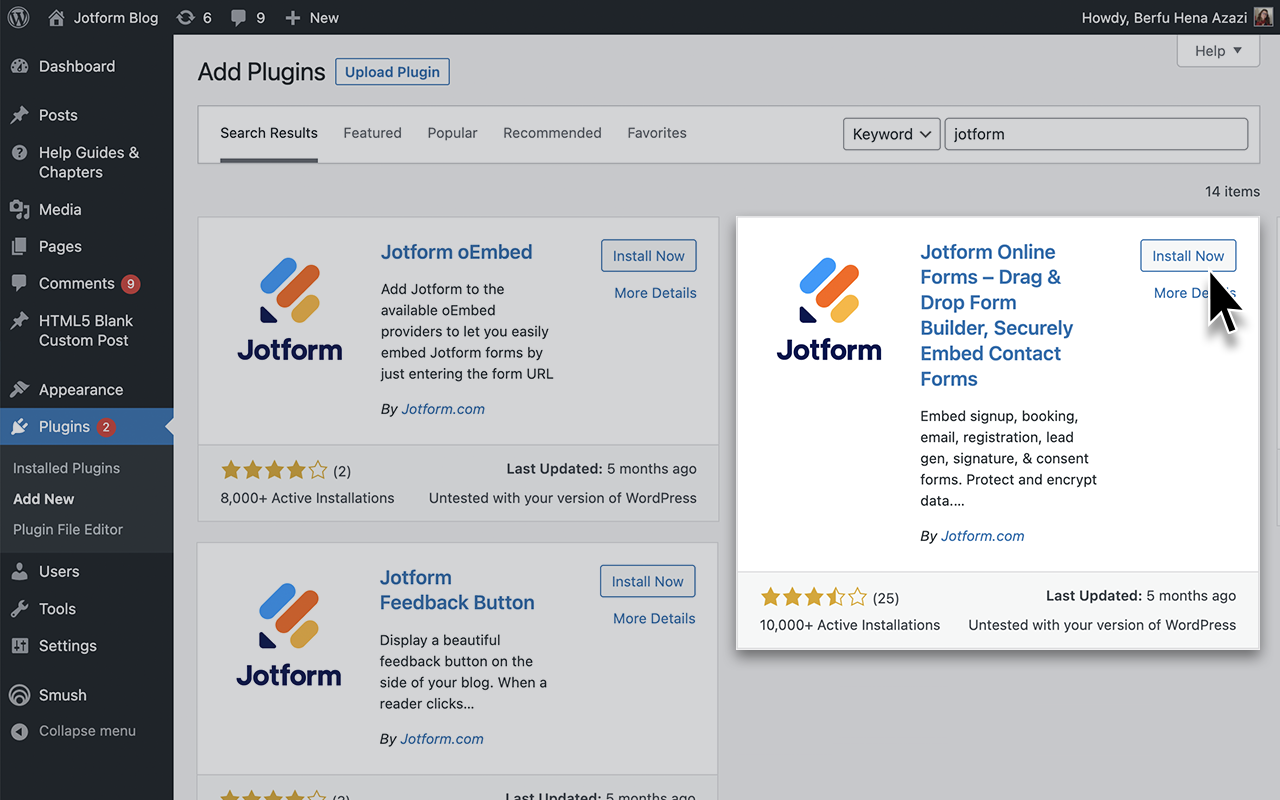
Task: Open the Help dropdown
Action: tap(1217, 50)
